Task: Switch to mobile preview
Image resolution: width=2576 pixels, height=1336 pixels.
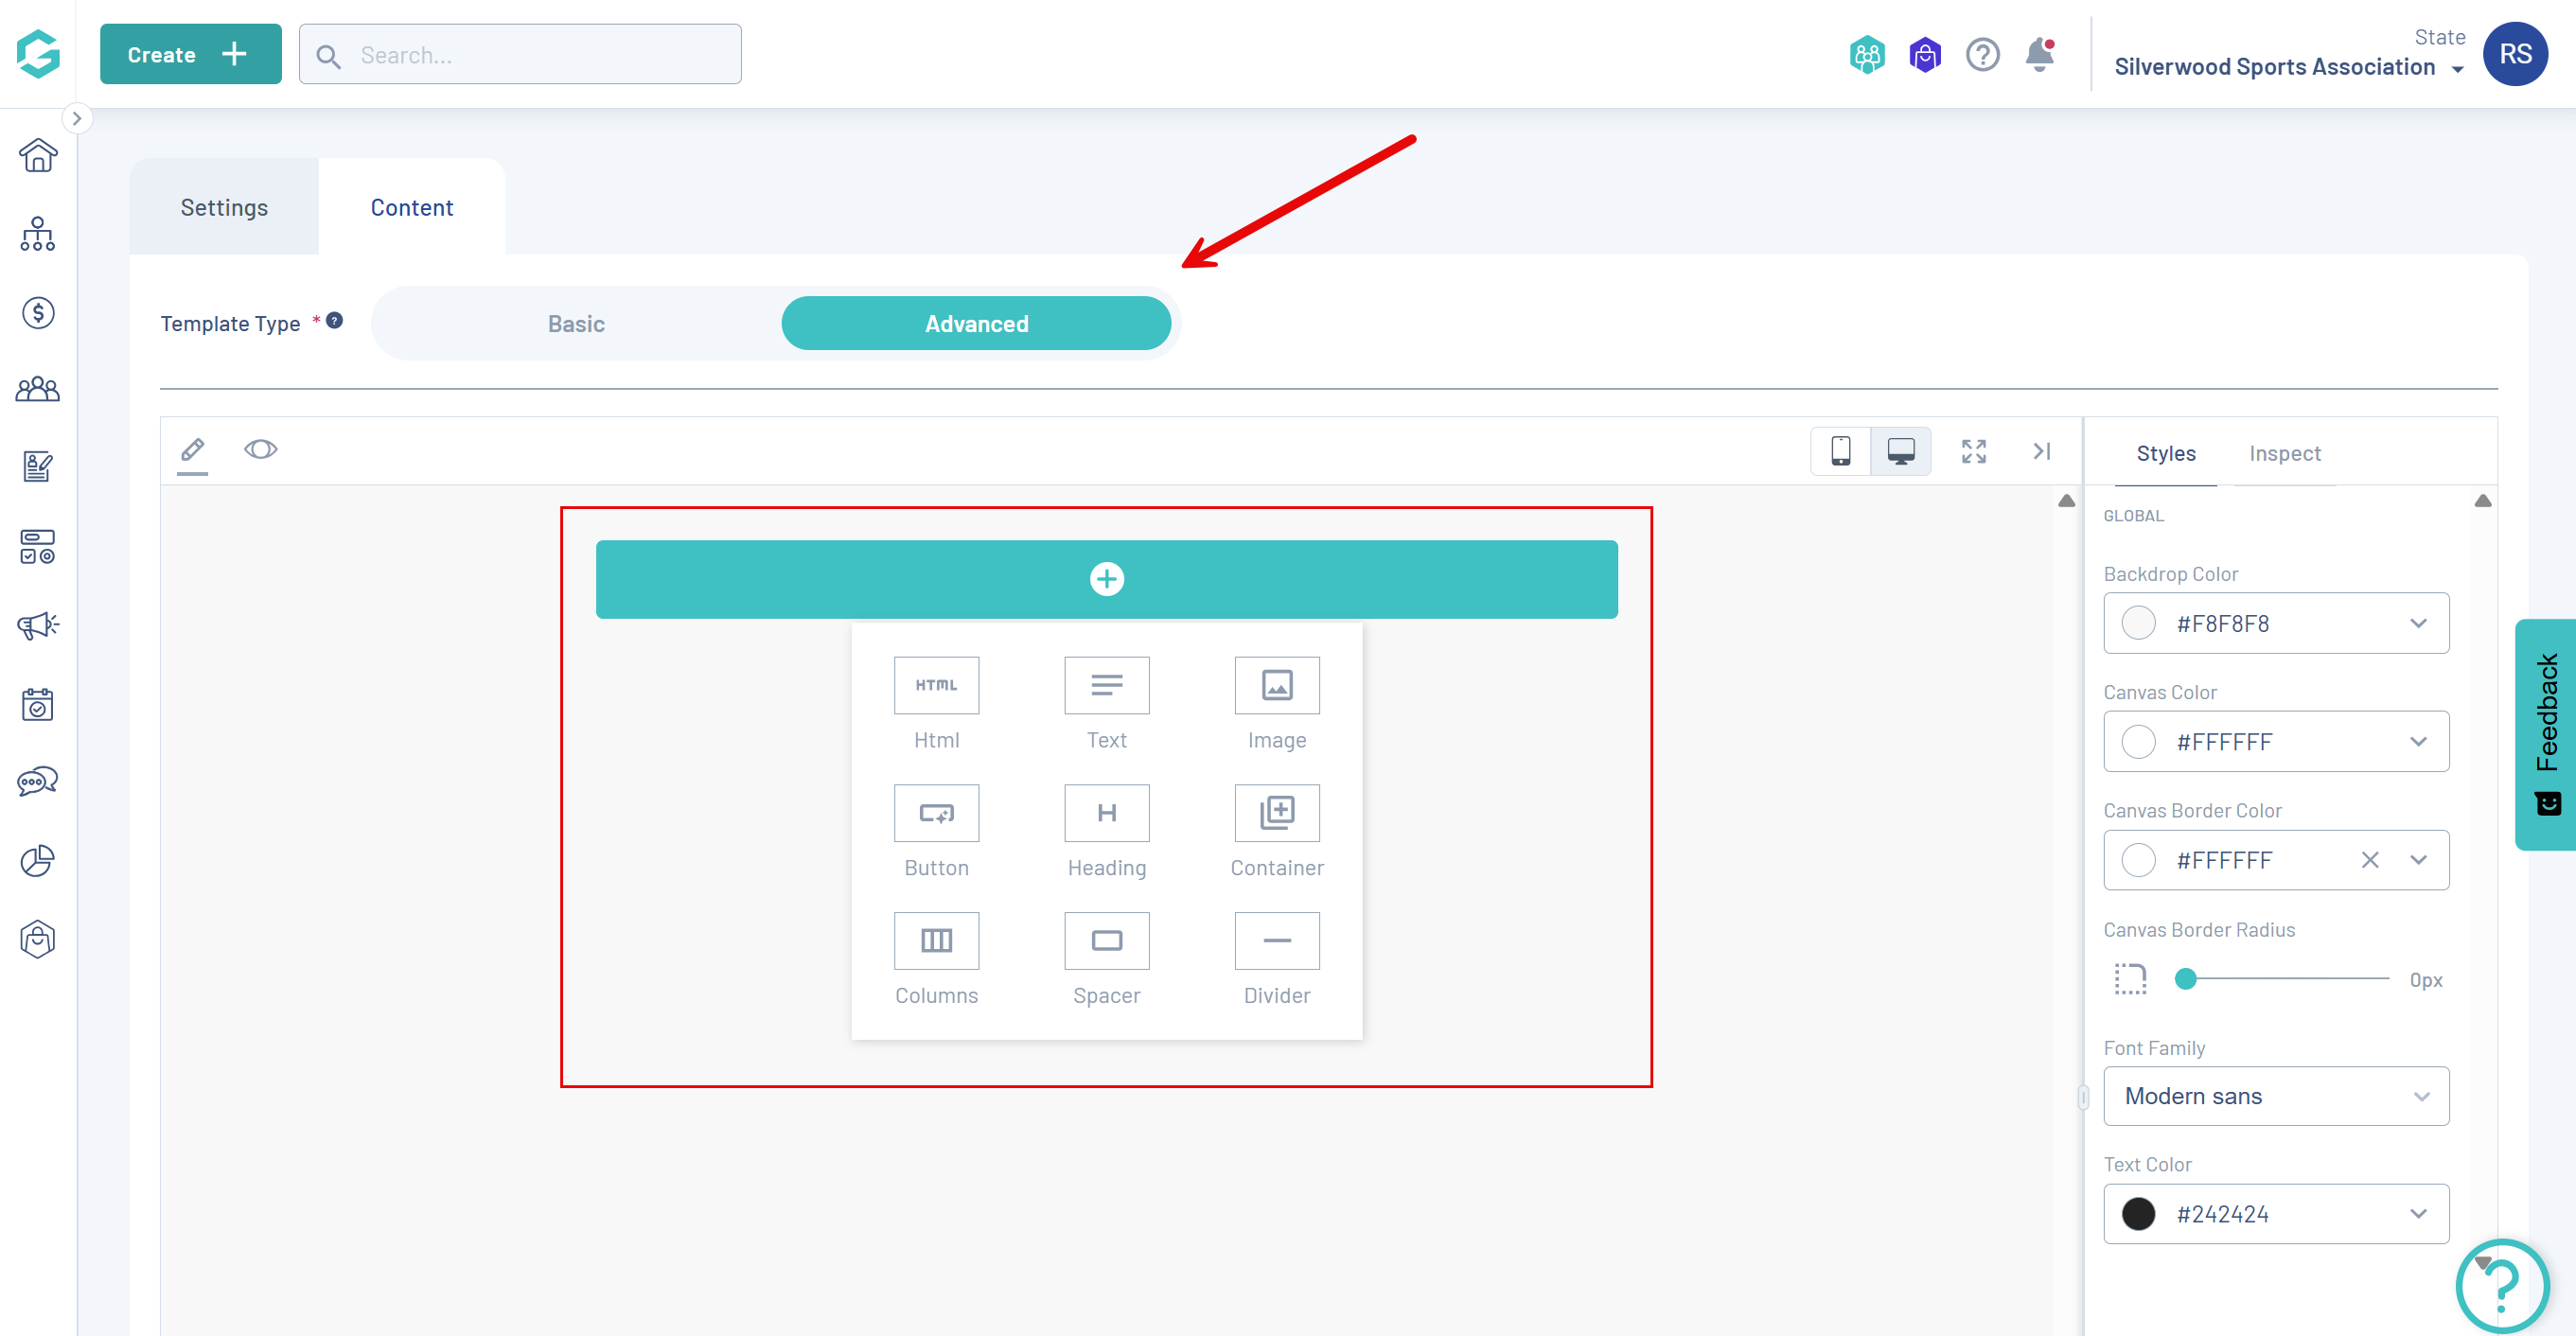Action: coord(1840,452)
